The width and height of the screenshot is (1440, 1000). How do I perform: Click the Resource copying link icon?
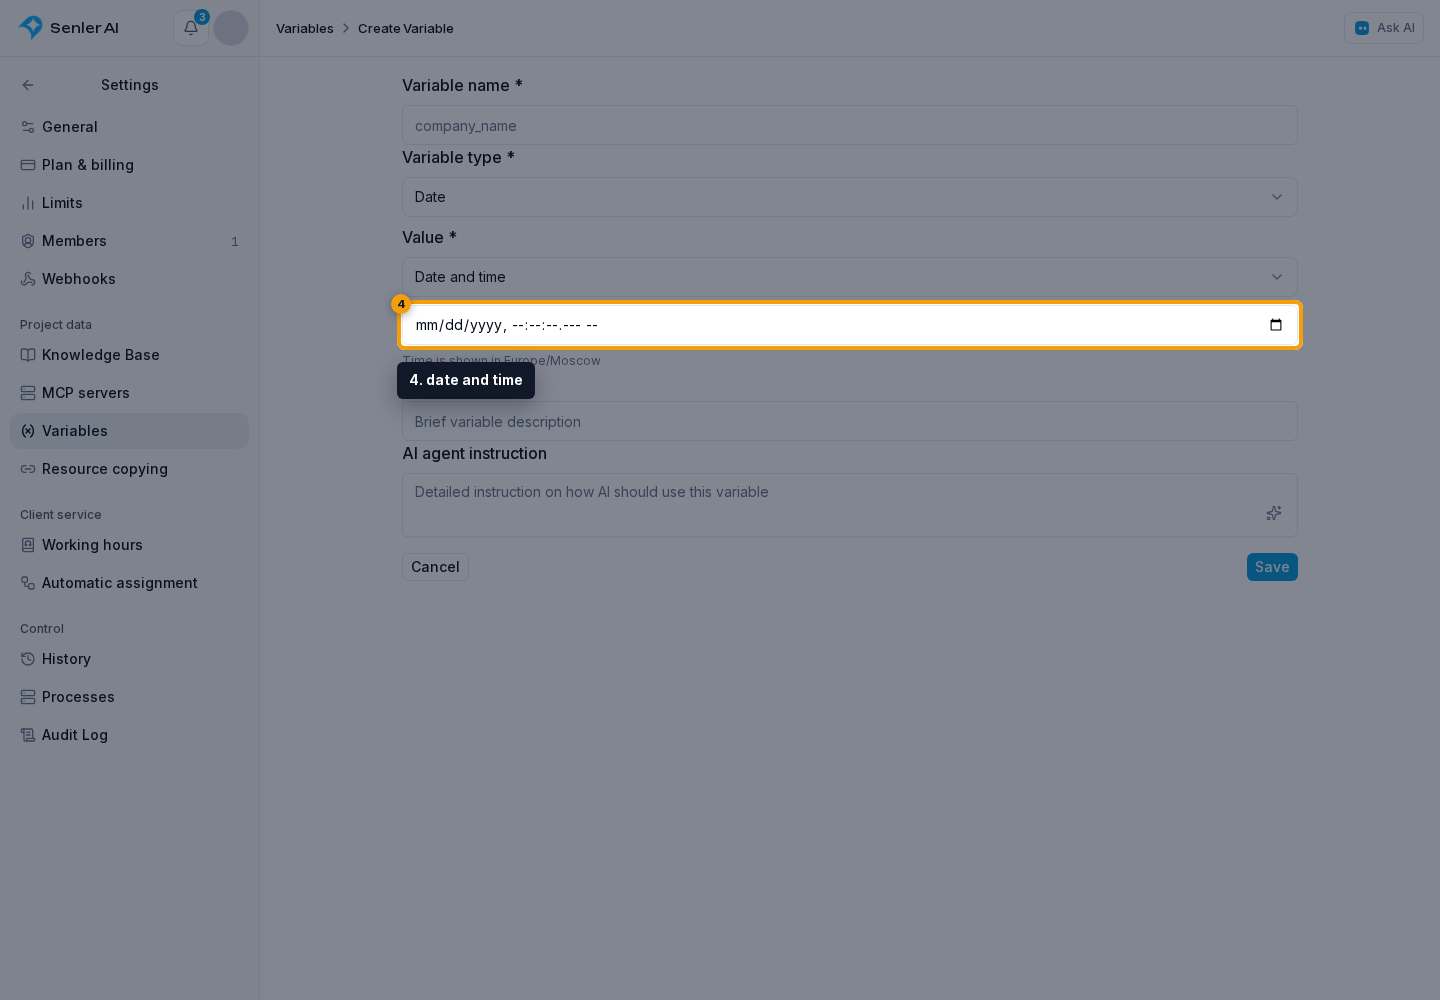(28, 469)
